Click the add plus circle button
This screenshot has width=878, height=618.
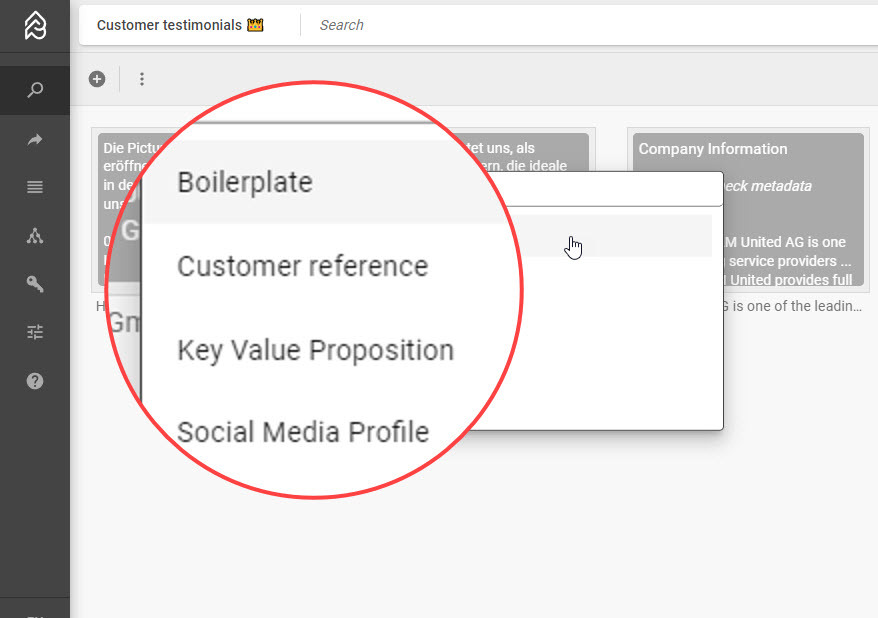tap(97, 79)
